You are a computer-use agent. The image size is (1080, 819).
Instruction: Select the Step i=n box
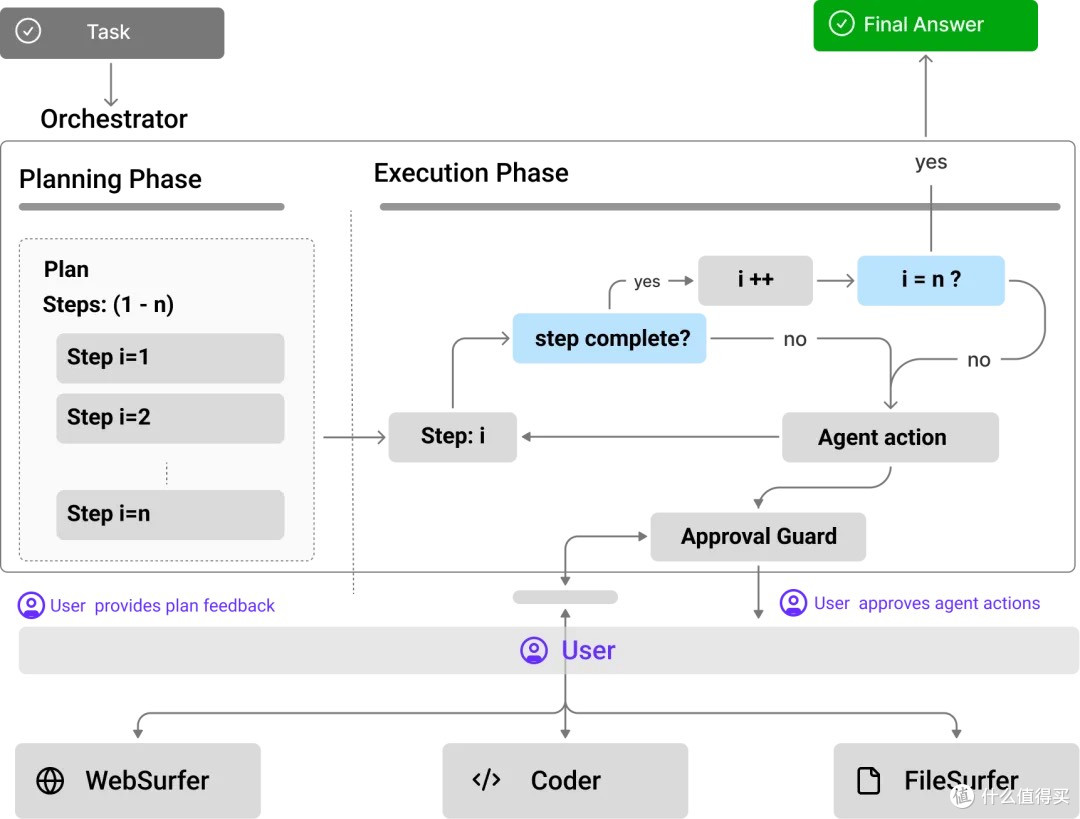coord(170,515)
